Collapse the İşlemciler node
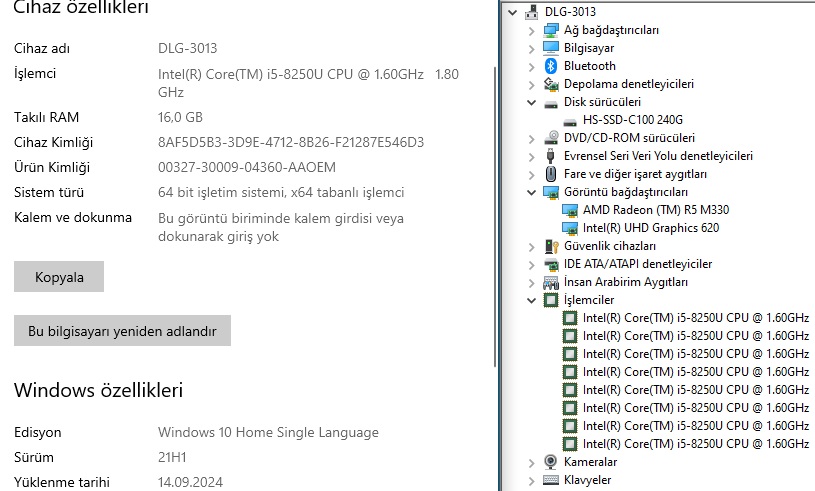 coord(531,300)
